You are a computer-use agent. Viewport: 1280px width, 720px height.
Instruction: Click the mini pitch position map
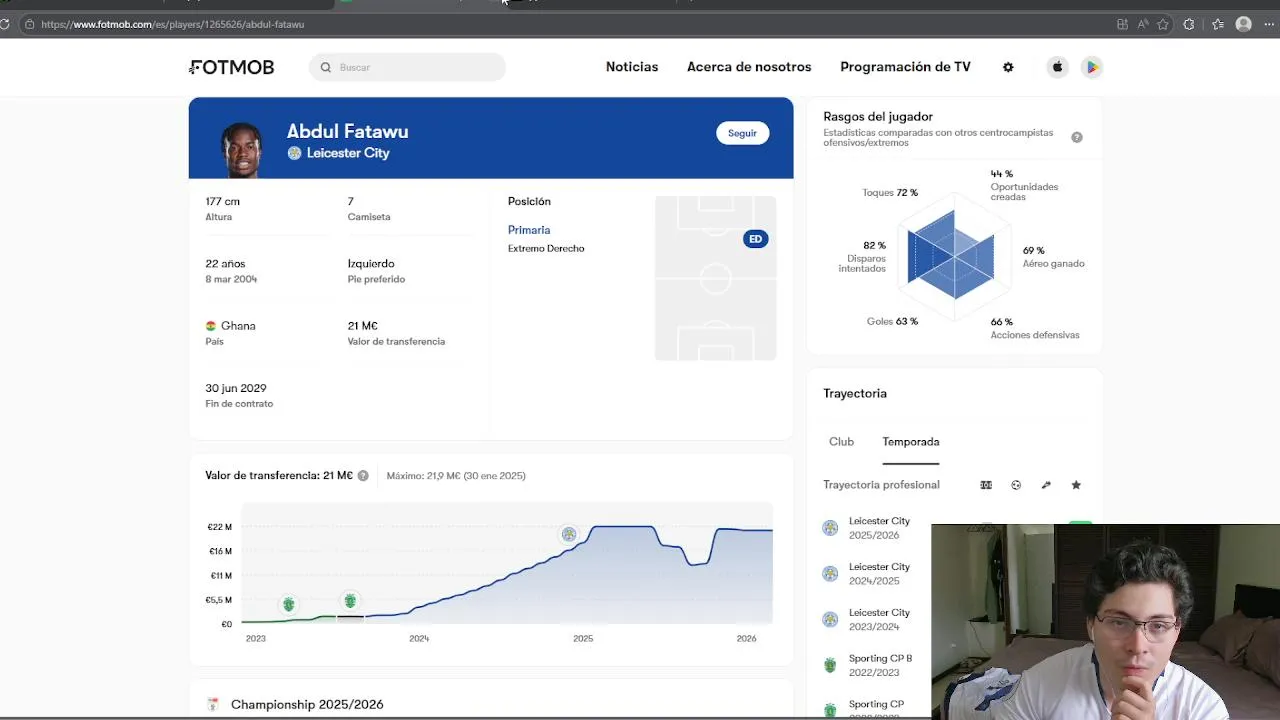point(715,278)
